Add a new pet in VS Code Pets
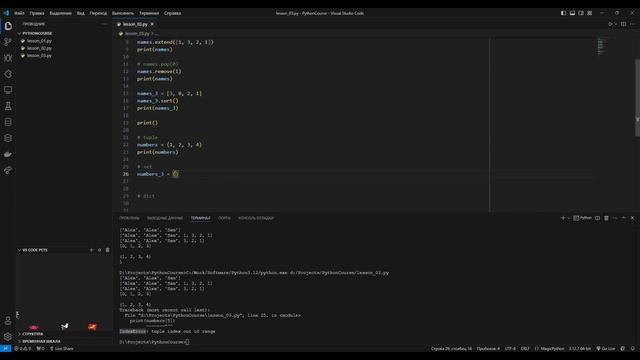The width and height of the screenshot is (640, 360). click(x=91, y=250)
